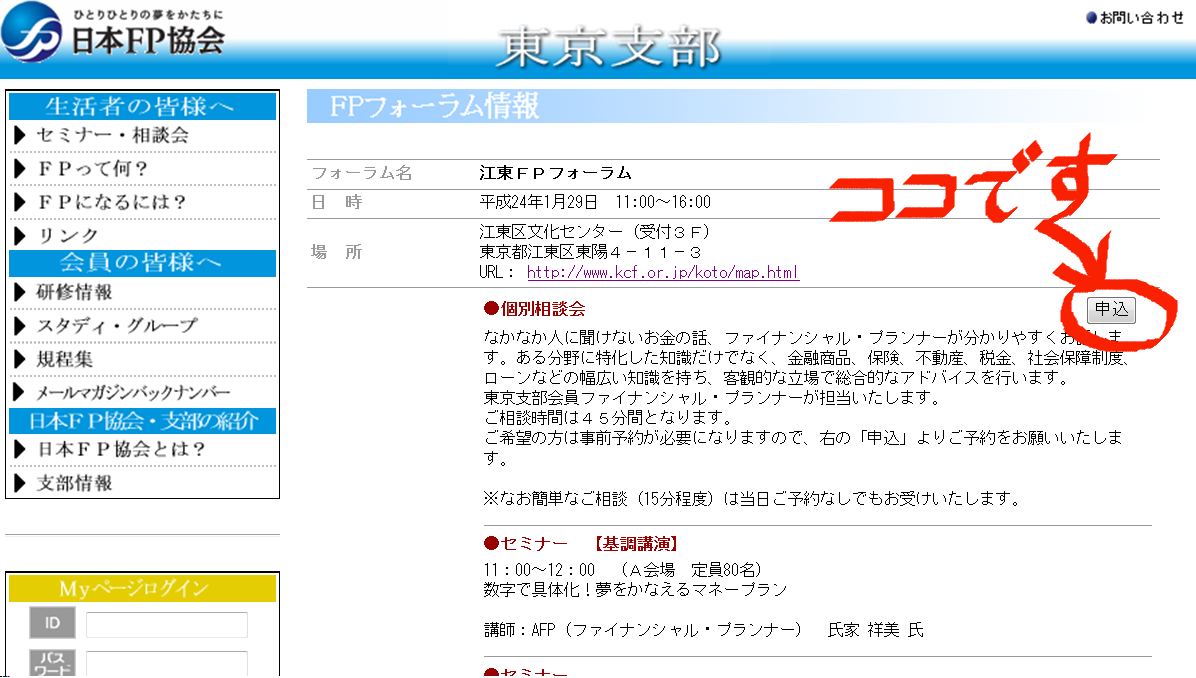Focus the ID login input field
Screen dimensions: 1196x678
(167, 625)
